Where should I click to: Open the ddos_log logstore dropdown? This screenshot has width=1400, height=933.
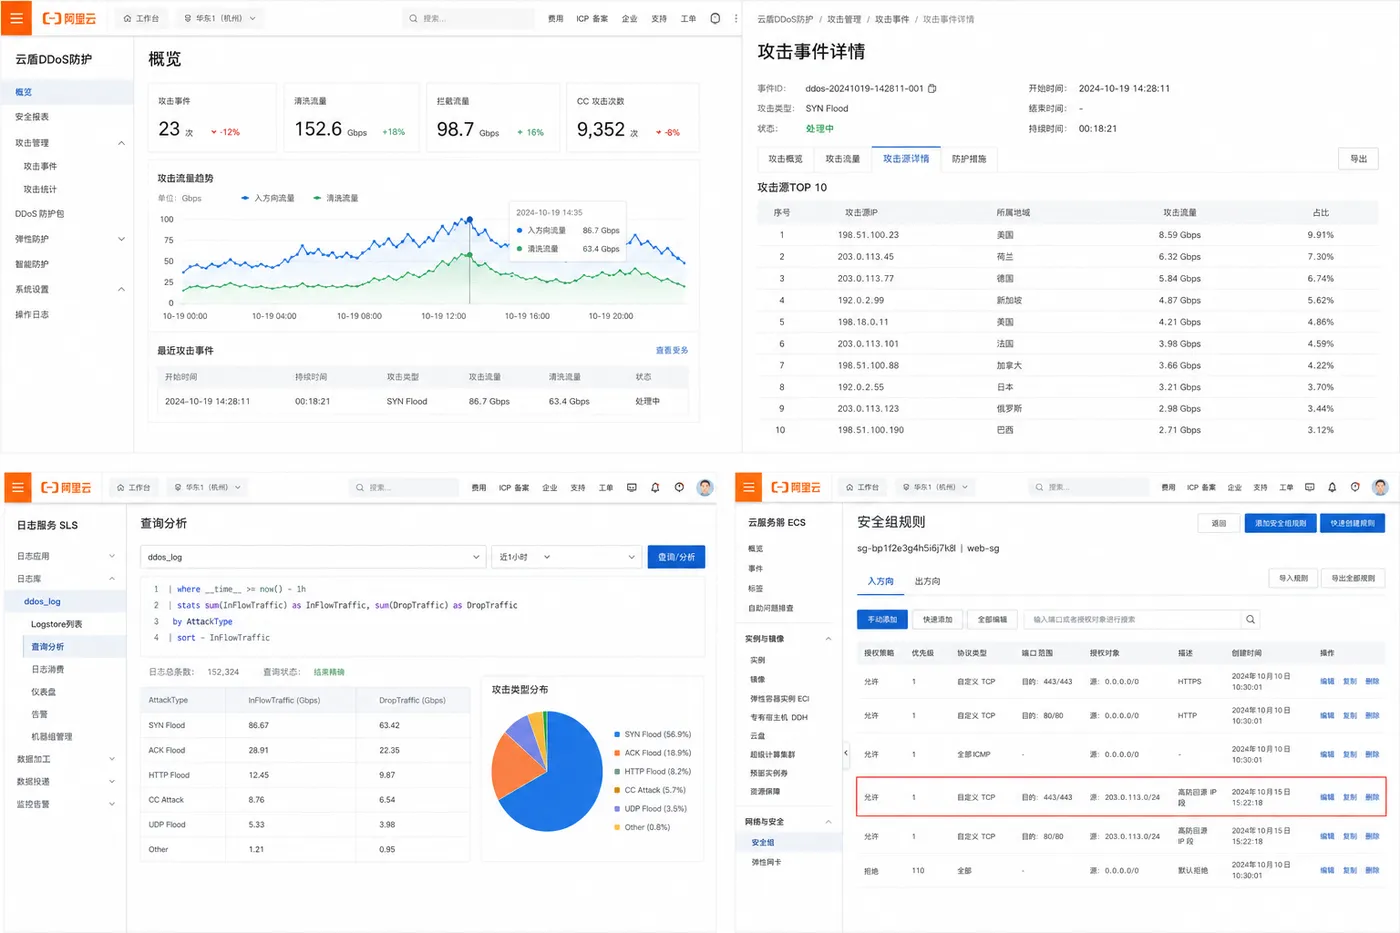pyautogui.click(x=313, y=557)
